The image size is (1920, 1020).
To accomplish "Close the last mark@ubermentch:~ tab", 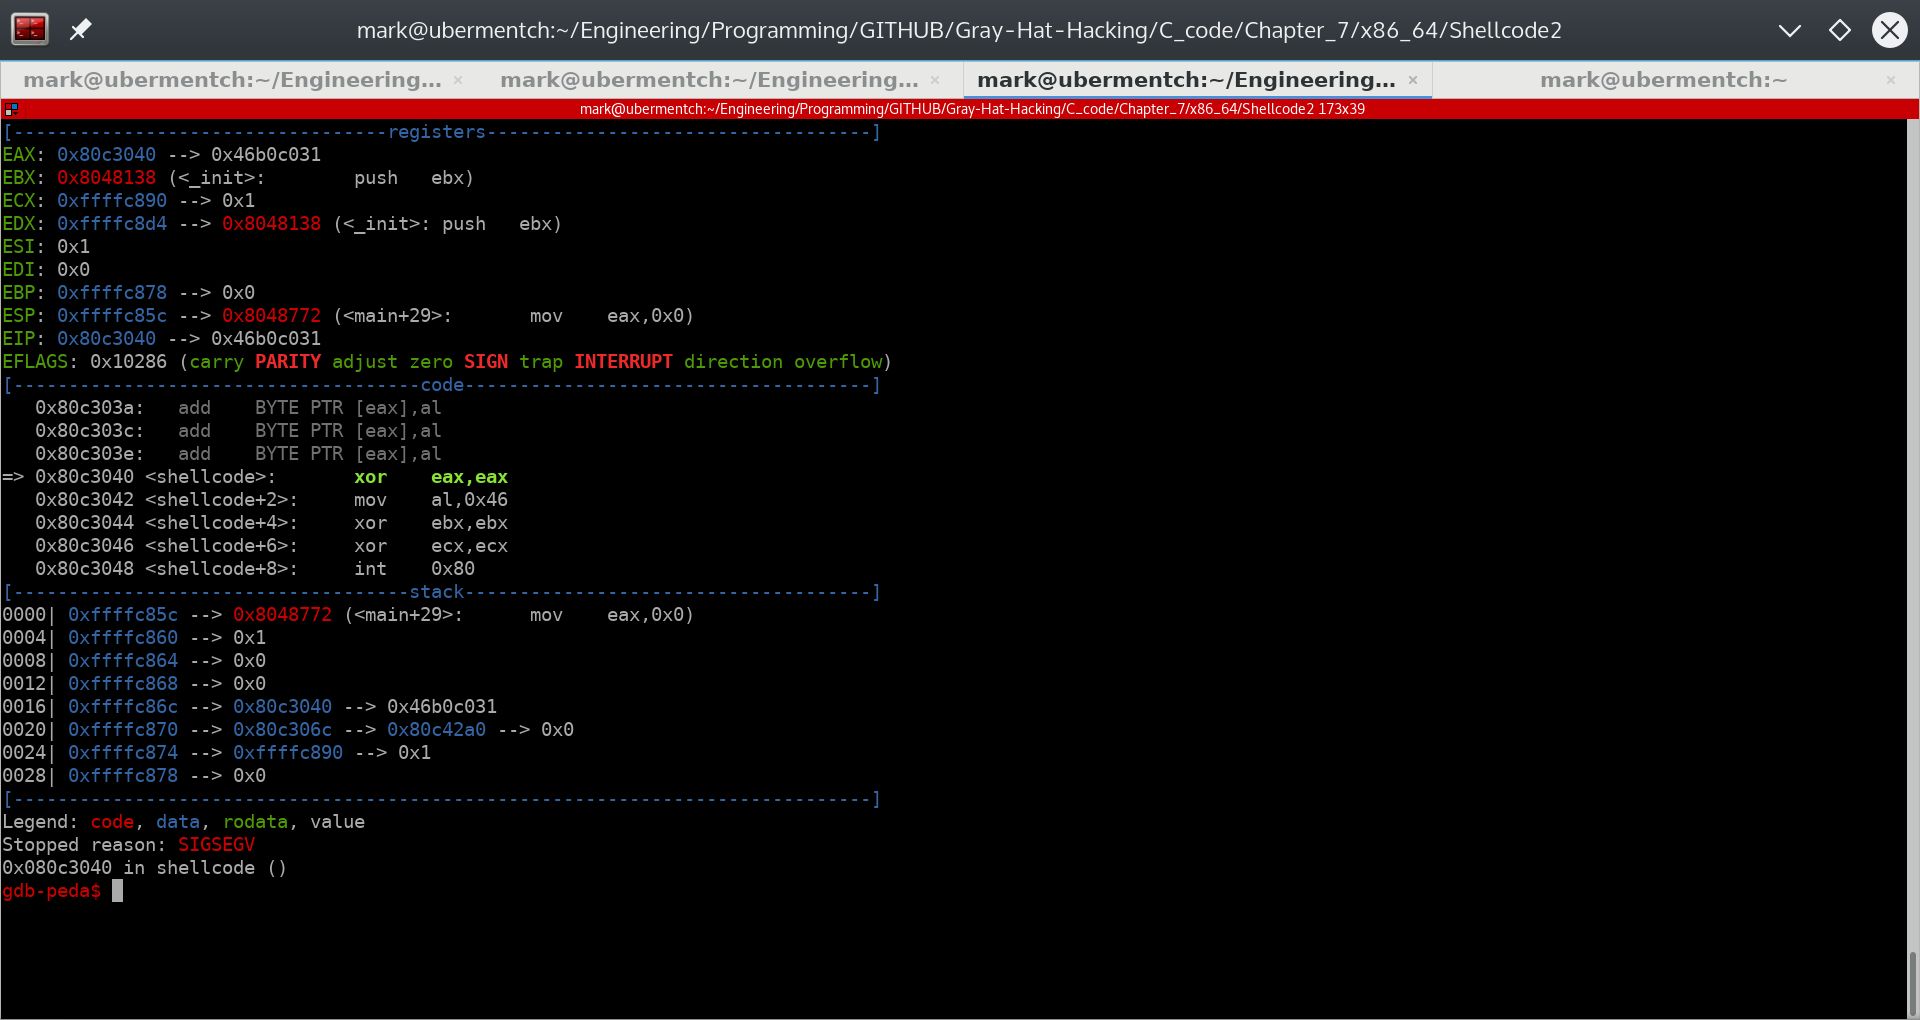I will 1890,80.
